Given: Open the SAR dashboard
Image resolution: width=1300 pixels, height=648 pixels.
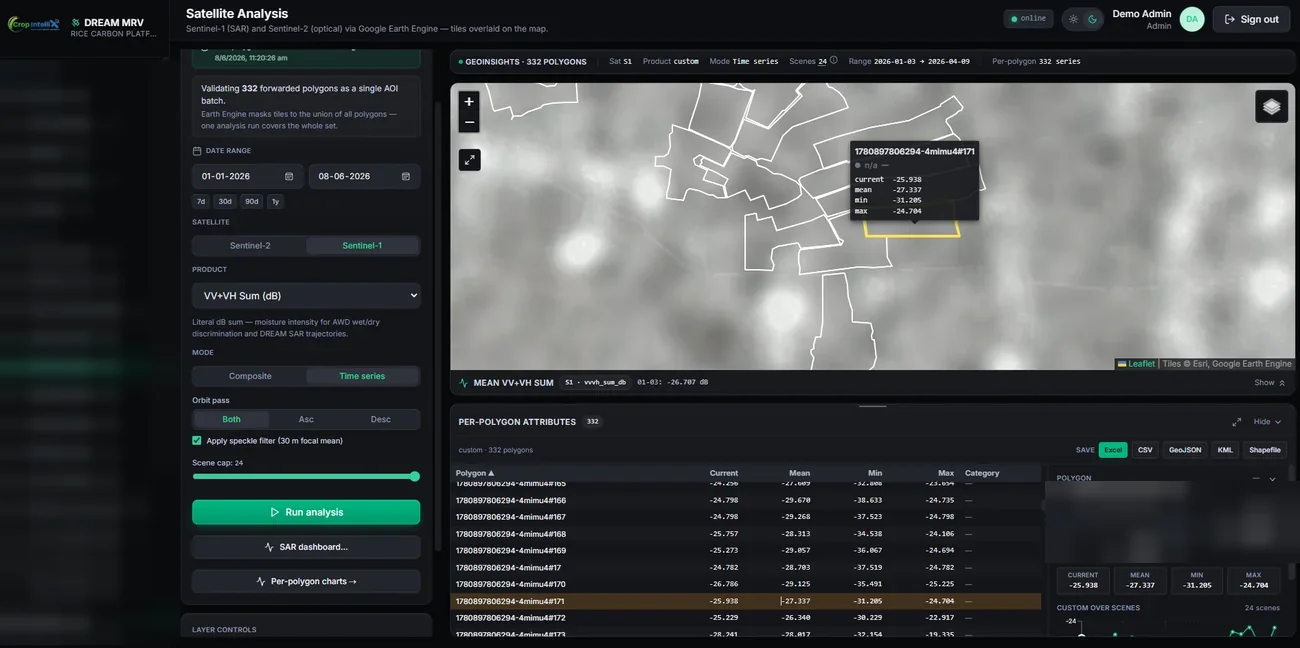Looking at the screenshot, I should tap(306, 547).
